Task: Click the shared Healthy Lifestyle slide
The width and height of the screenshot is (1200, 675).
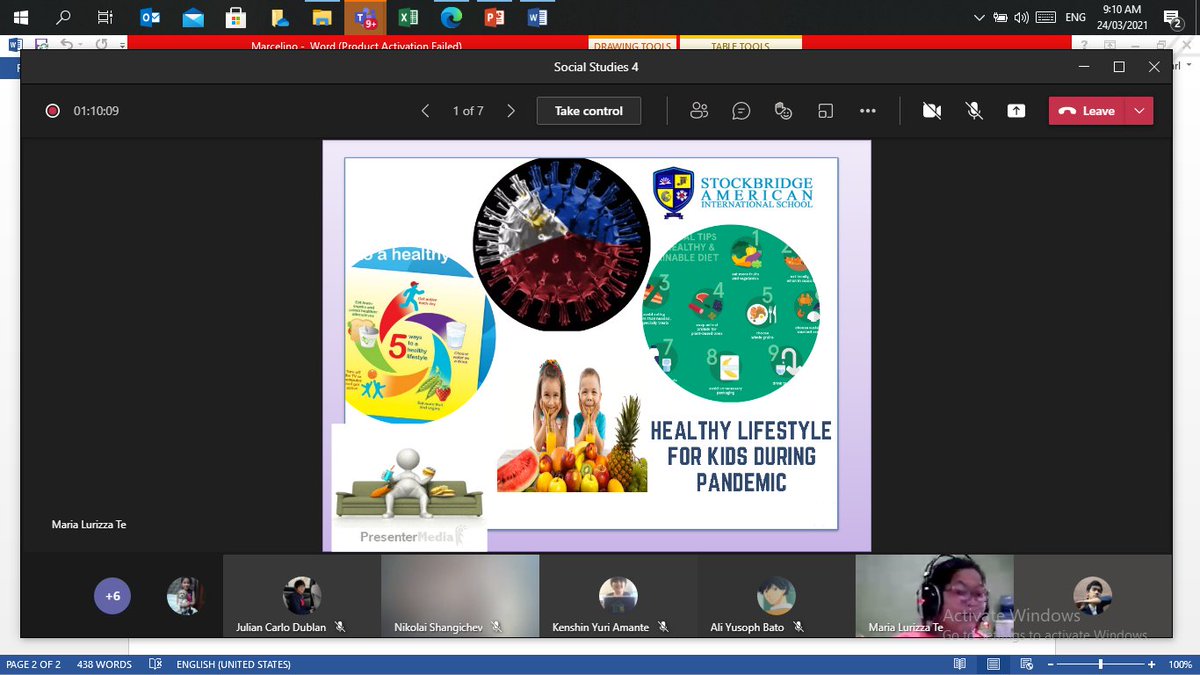Action: click(x=596, y=346)
